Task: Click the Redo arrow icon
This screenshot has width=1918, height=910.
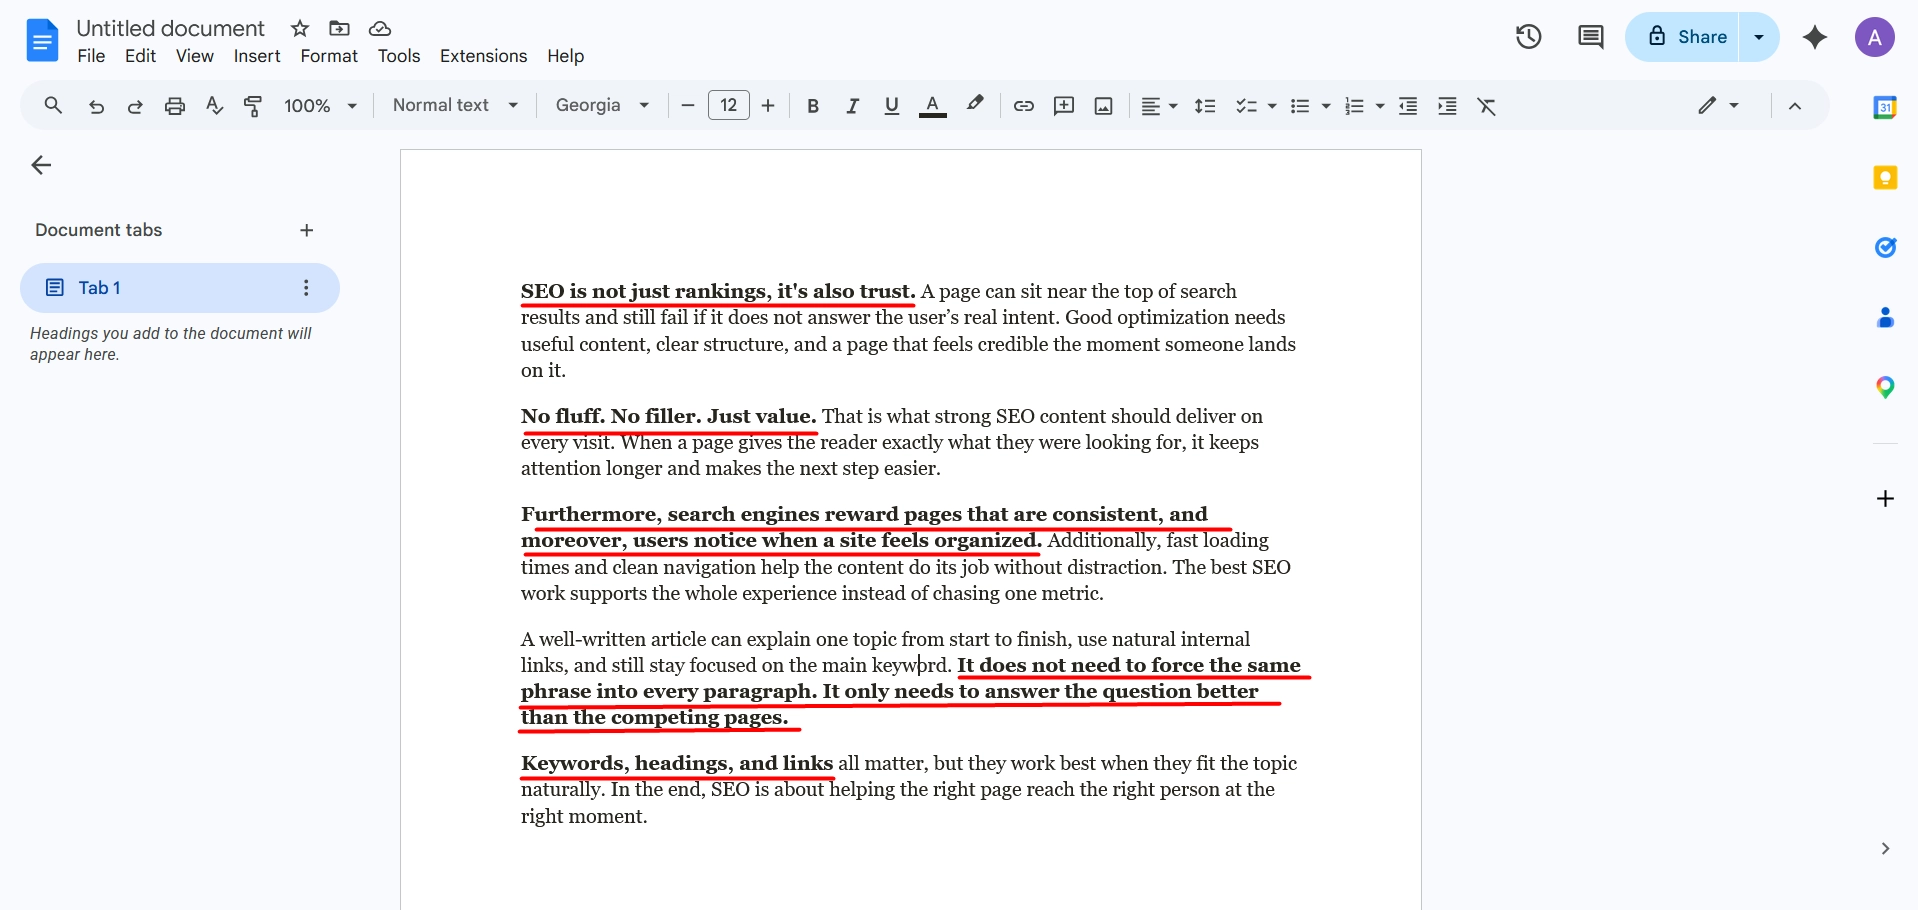Action: (x=135, y=106)
